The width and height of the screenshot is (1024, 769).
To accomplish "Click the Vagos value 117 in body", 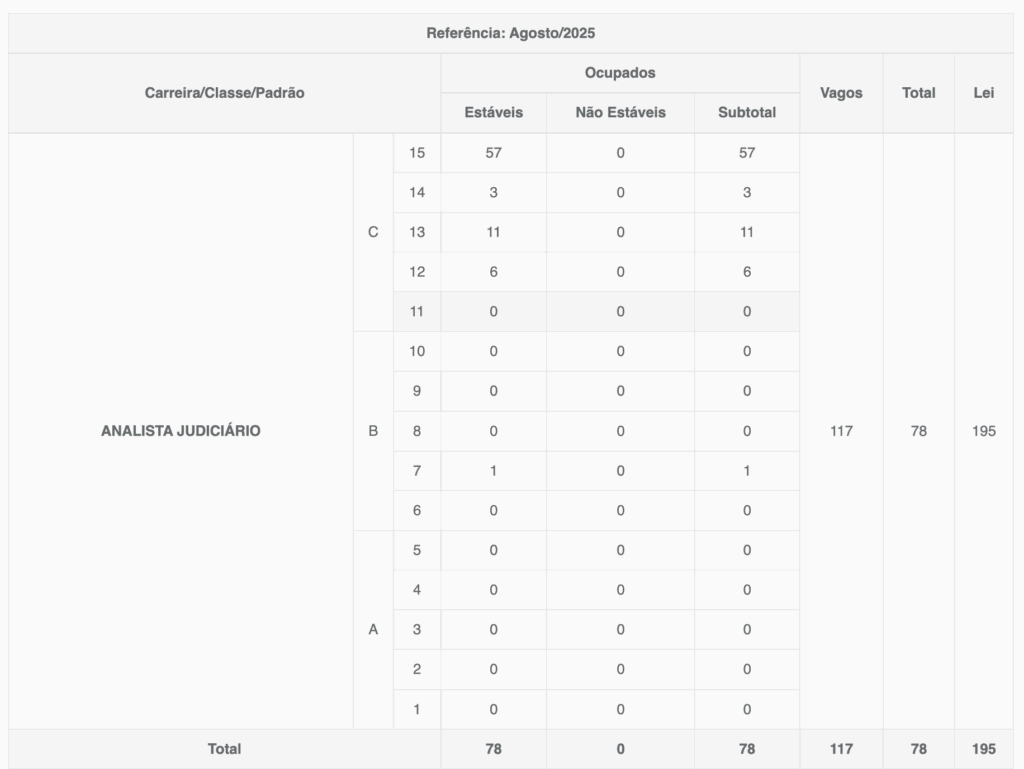I will (841, 431).
